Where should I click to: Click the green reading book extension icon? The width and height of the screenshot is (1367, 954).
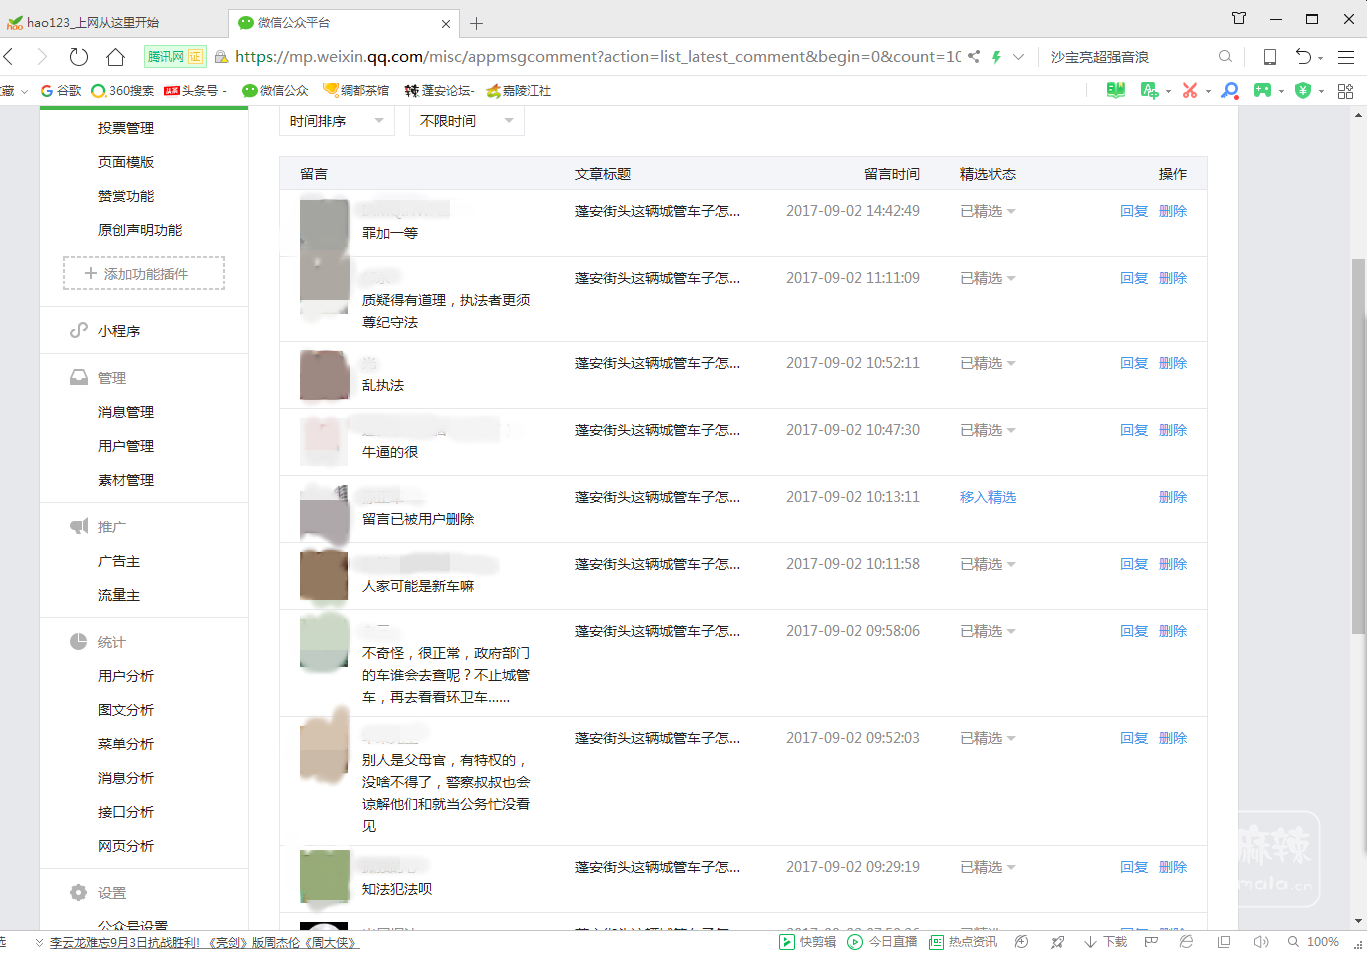pyautogui.click(x=1116, y=90)
